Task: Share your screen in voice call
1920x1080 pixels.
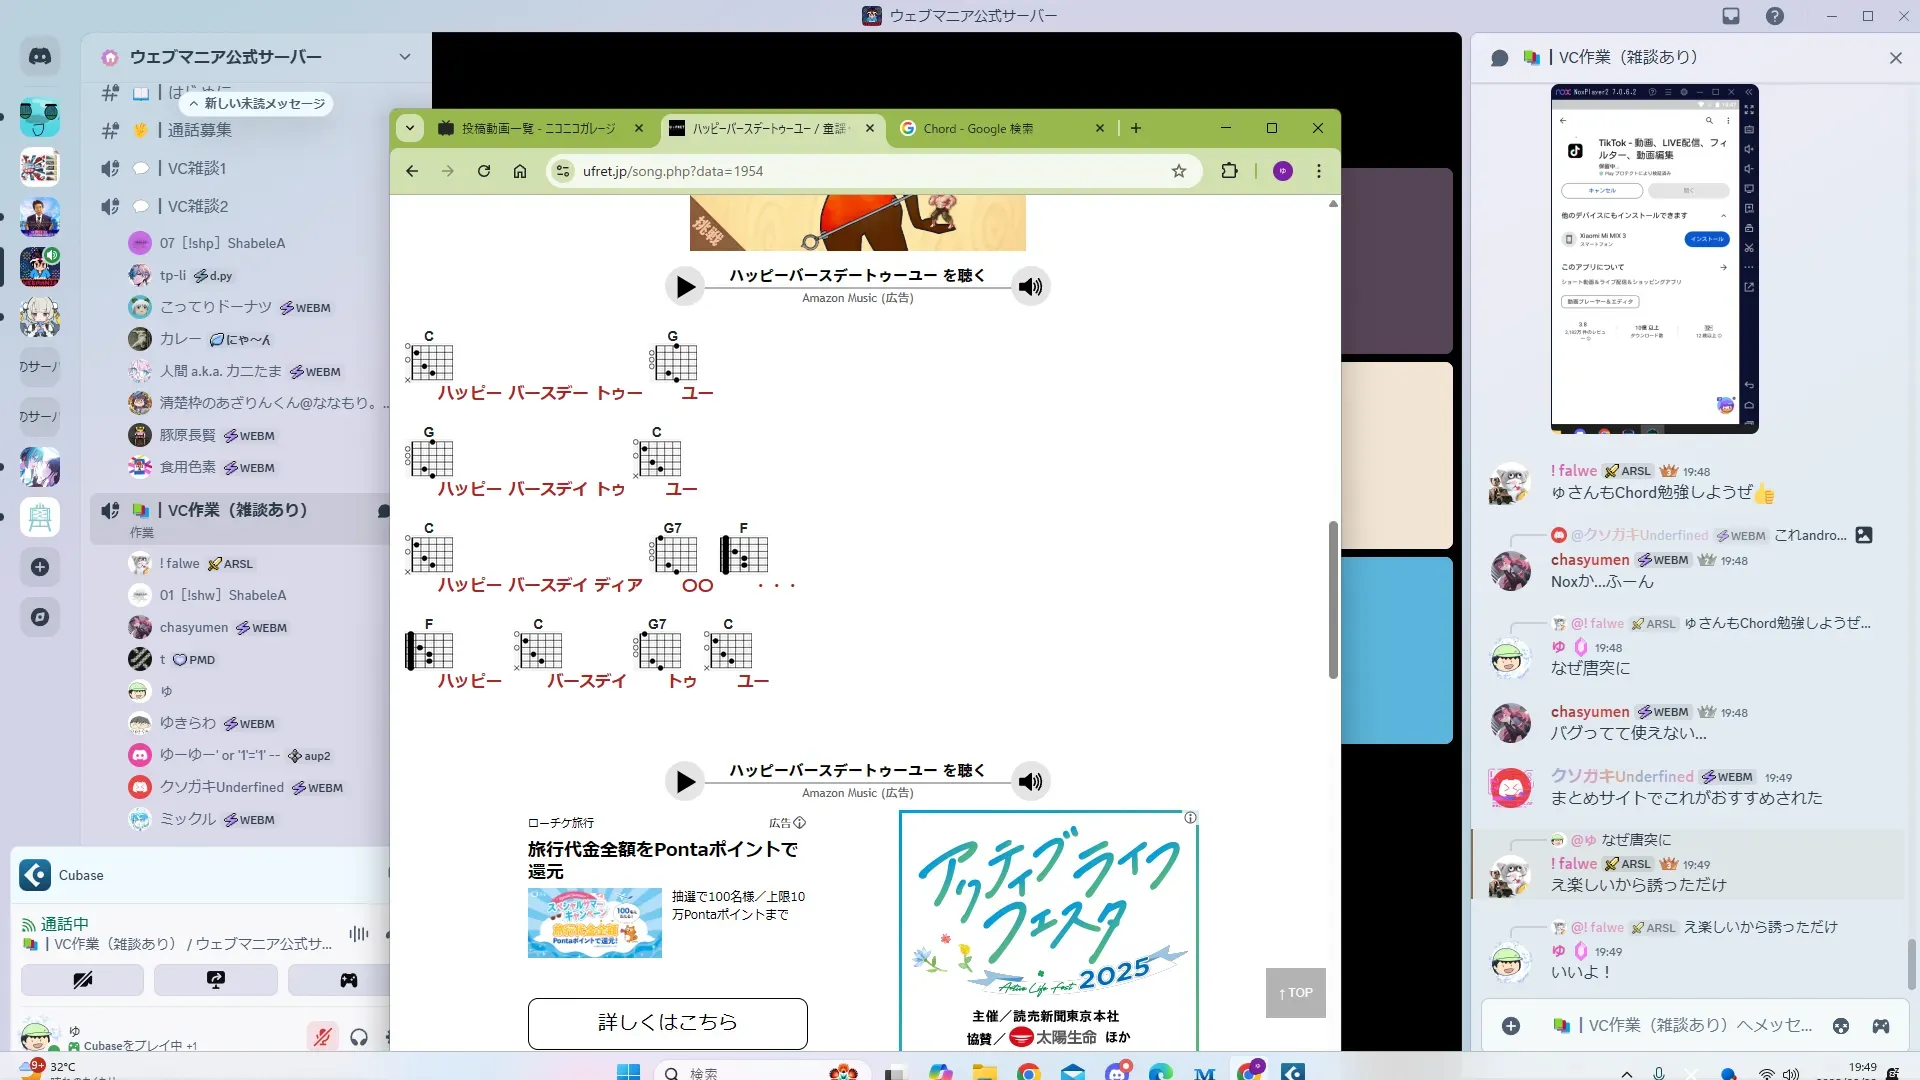Action: [x=215, y=980]
